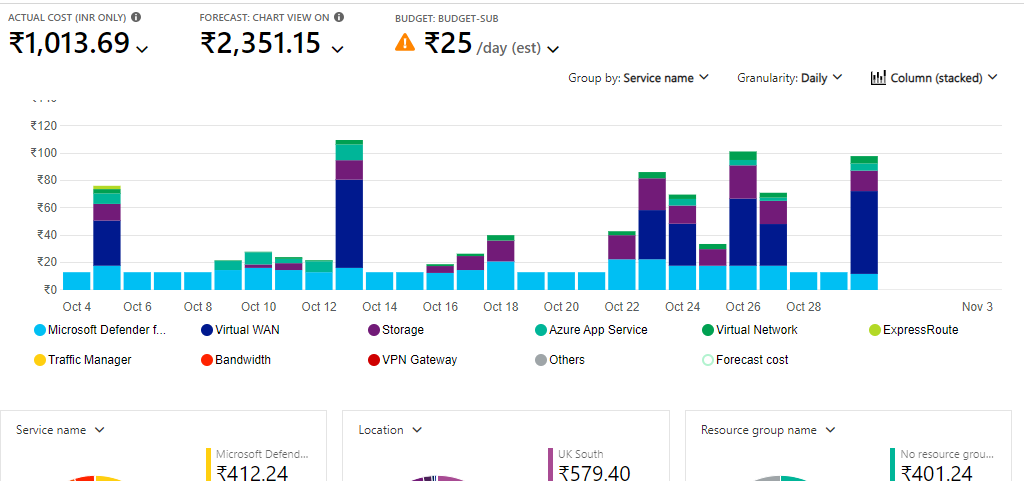1024x481 pixels.
Task: Click the Oct 14 x-axis label
Action: (379, 307)
